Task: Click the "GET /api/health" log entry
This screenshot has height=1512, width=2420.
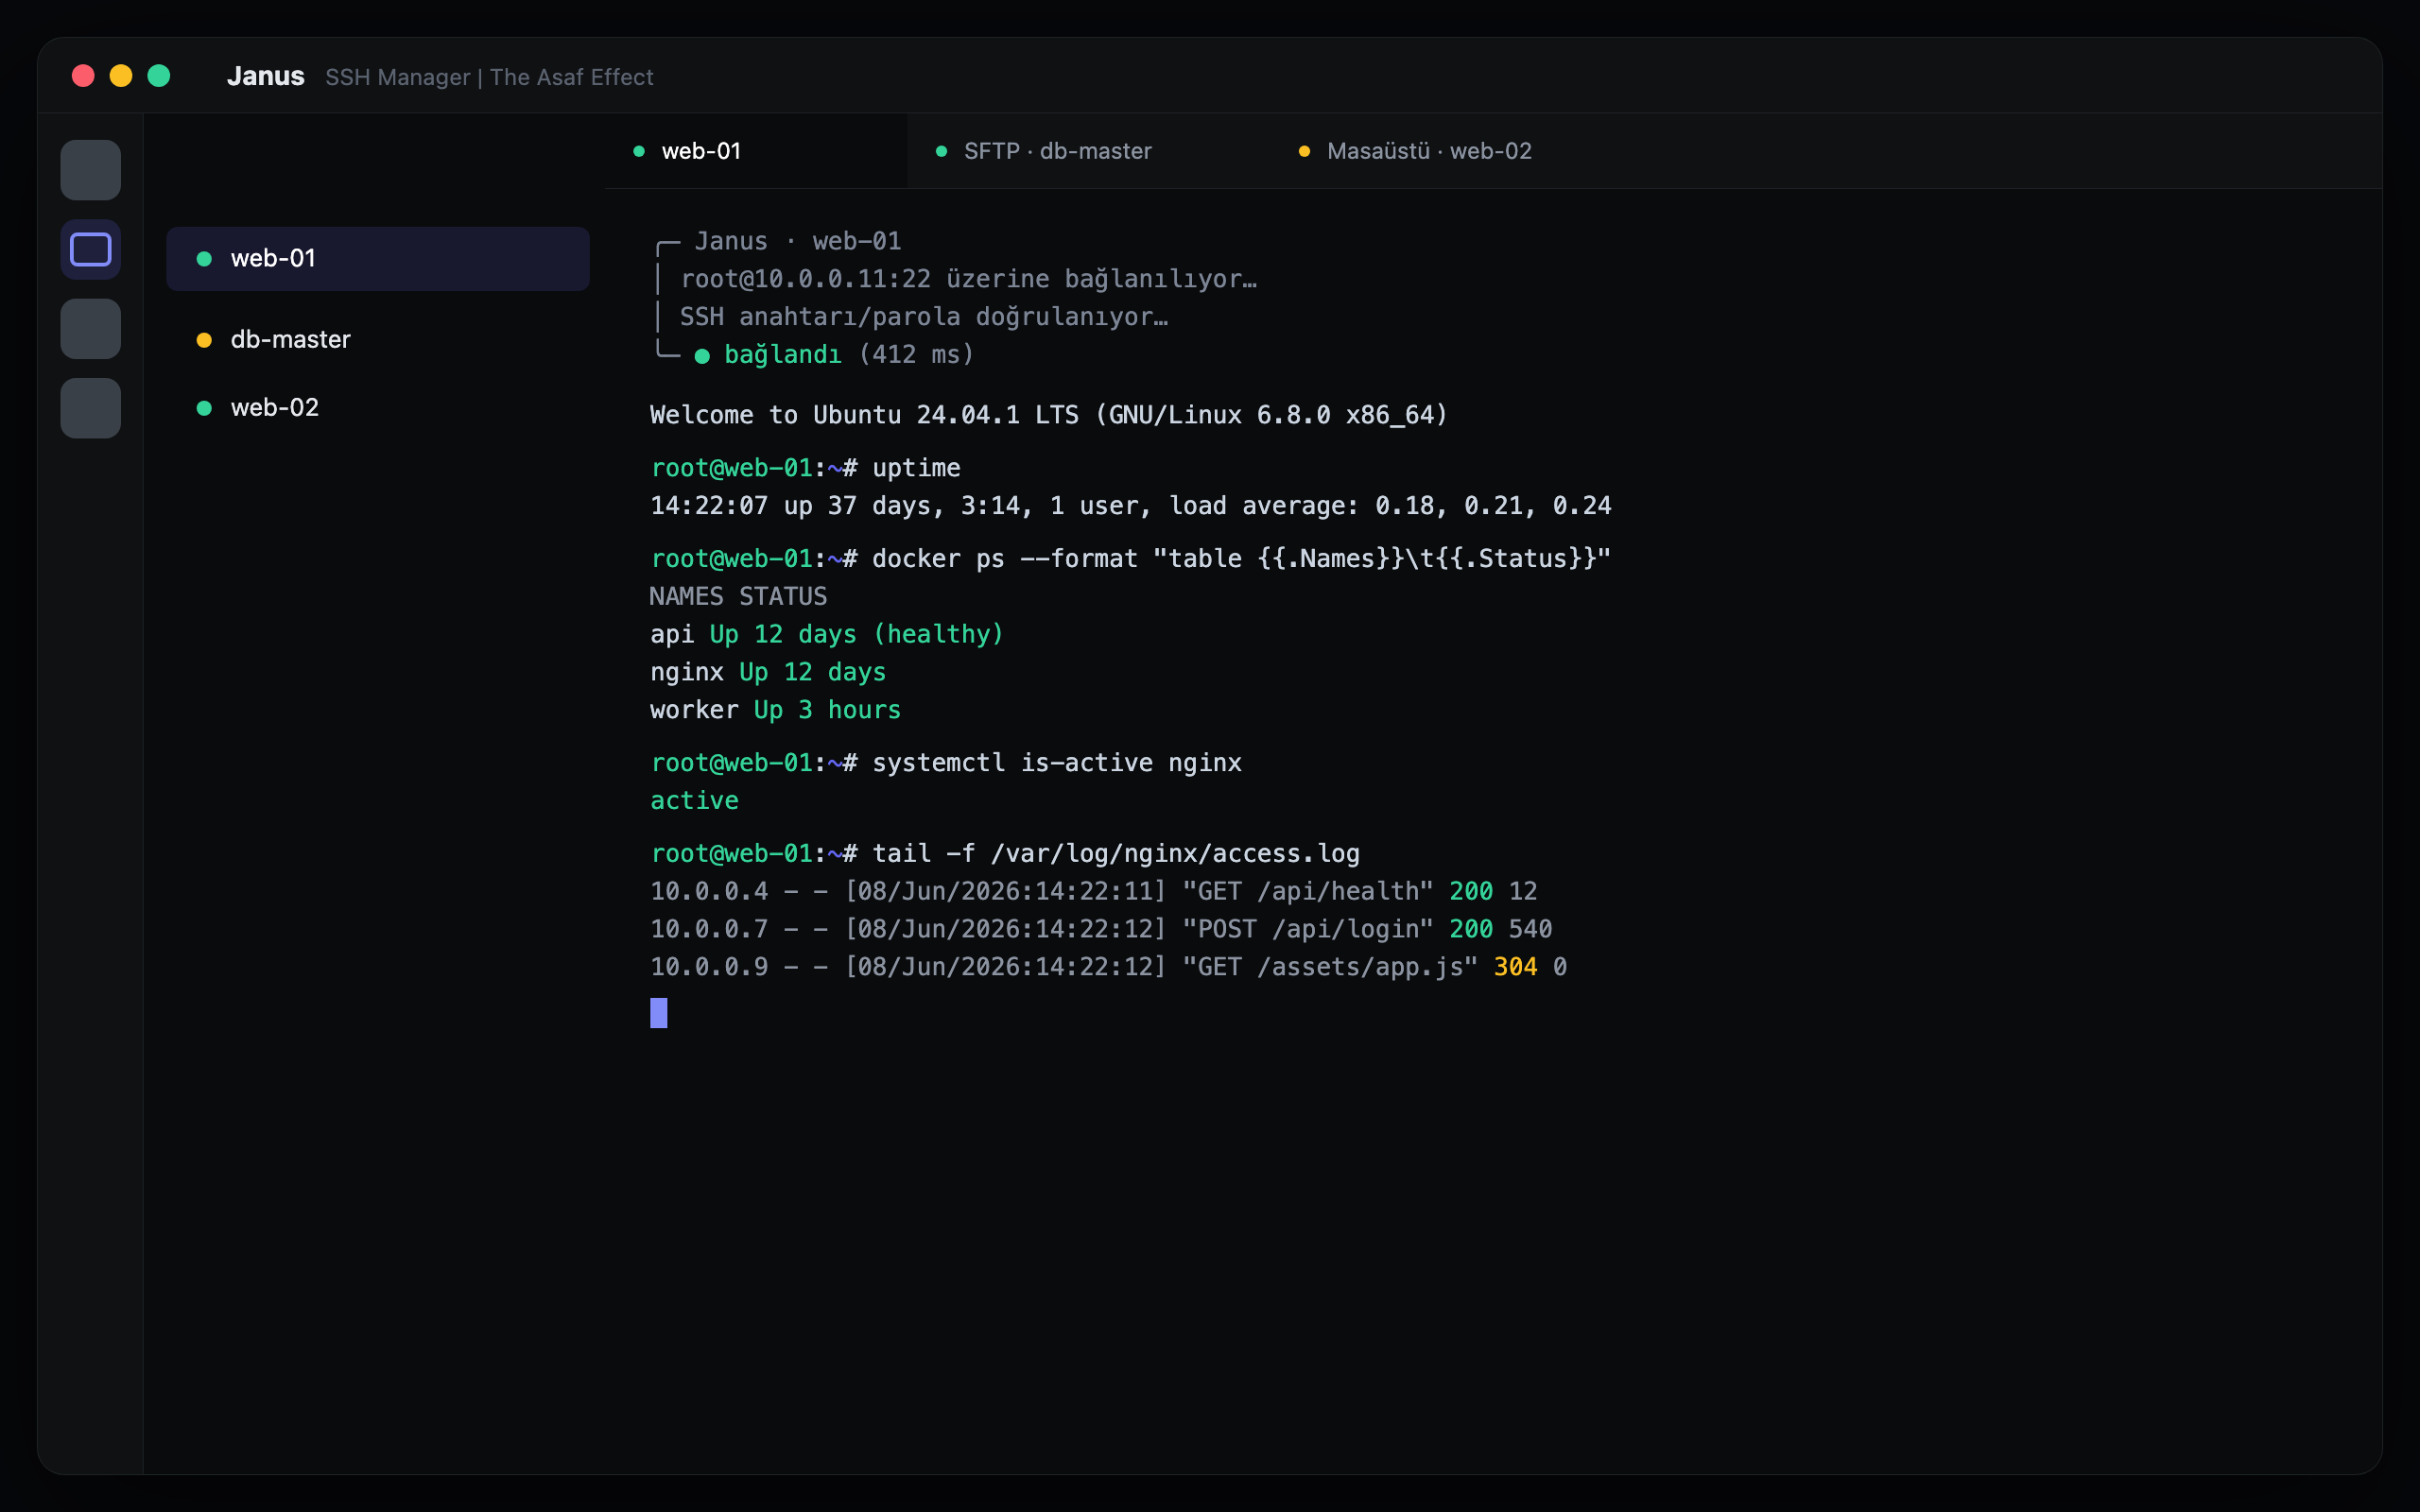Action: [1094, 892]
